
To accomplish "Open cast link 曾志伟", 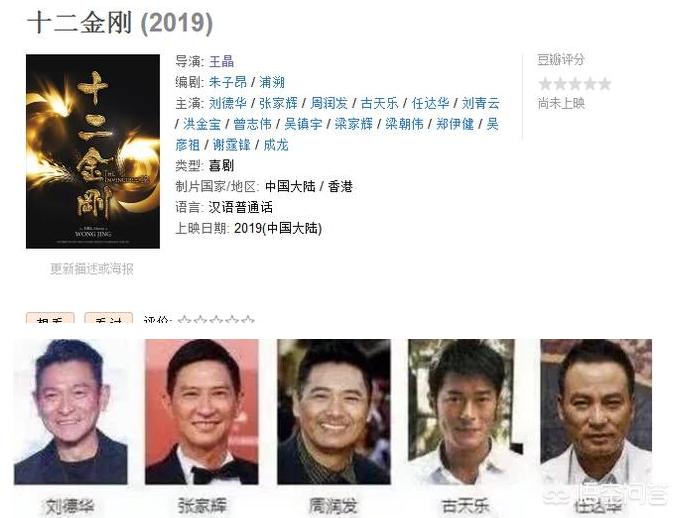I will tap(252, 124).
